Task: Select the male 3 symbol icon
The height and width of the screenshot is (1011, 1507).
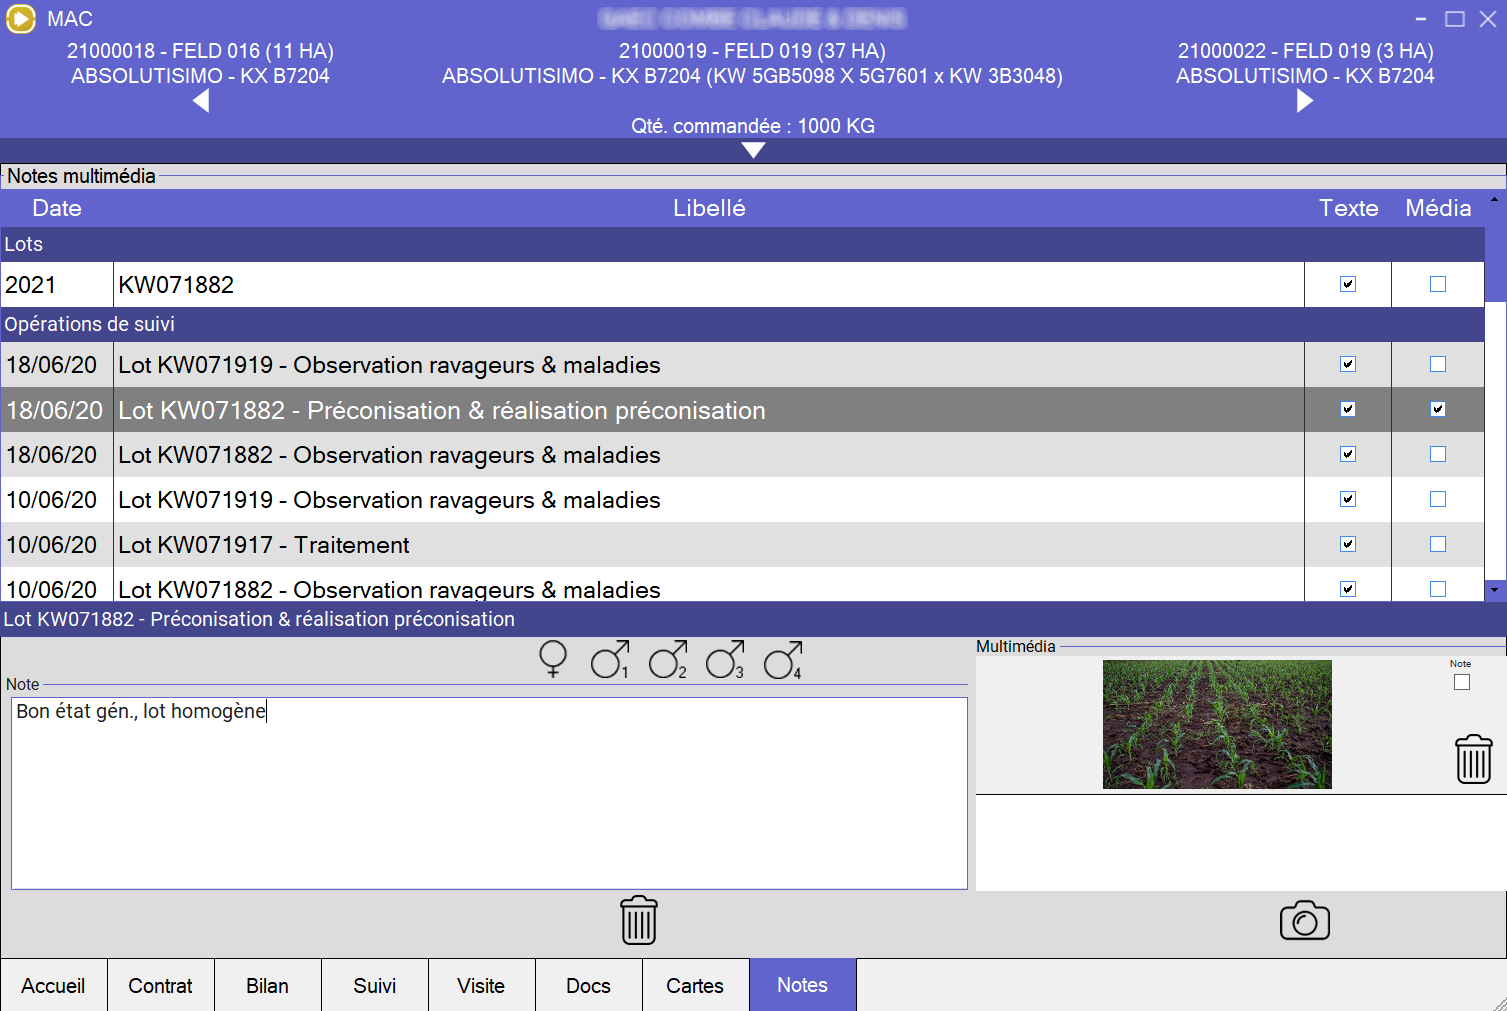Action: click(725, 659)
